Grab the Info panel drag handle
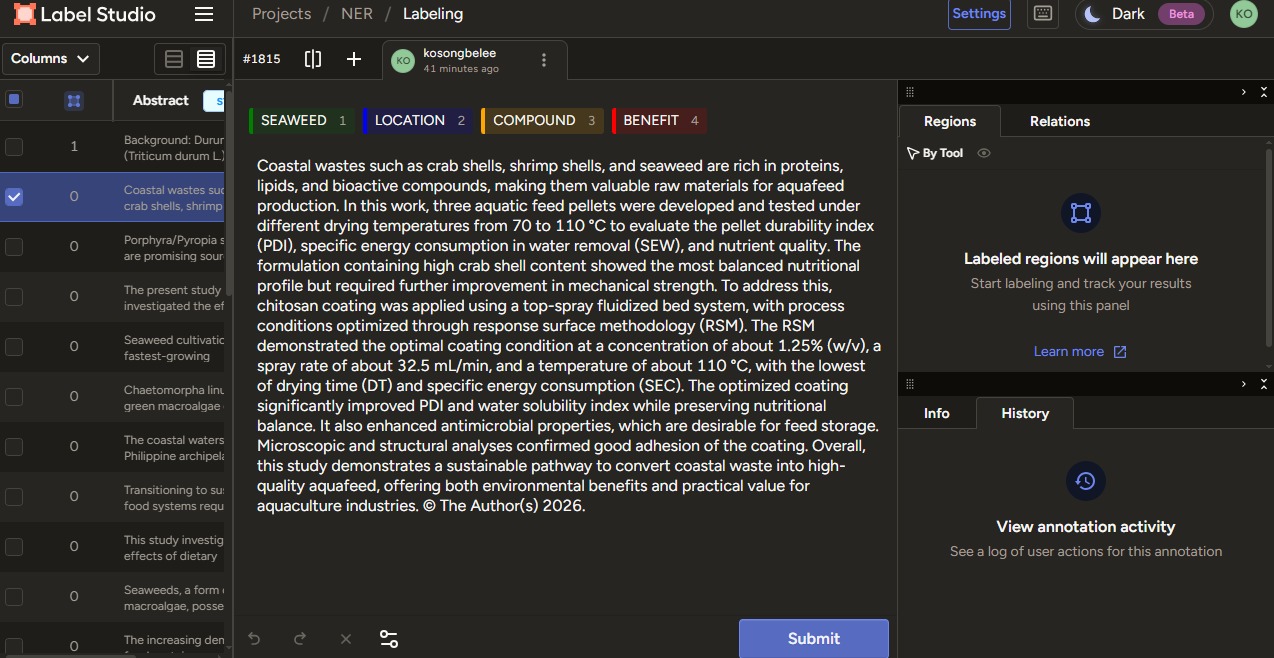 (x=910, y=383)
